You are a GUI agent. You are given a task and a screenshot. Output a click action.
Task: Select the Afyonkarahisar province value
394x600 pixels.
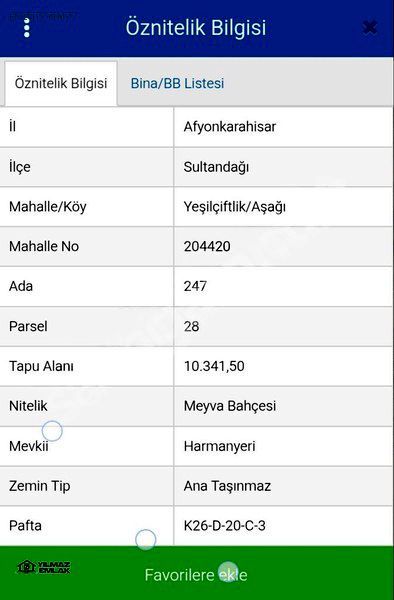click(230, 127)
